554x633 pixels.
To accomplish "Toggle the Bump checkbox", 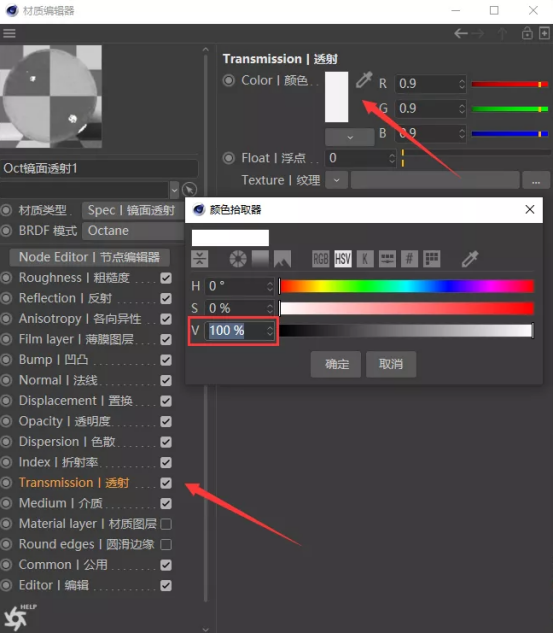I will (166, 360).
